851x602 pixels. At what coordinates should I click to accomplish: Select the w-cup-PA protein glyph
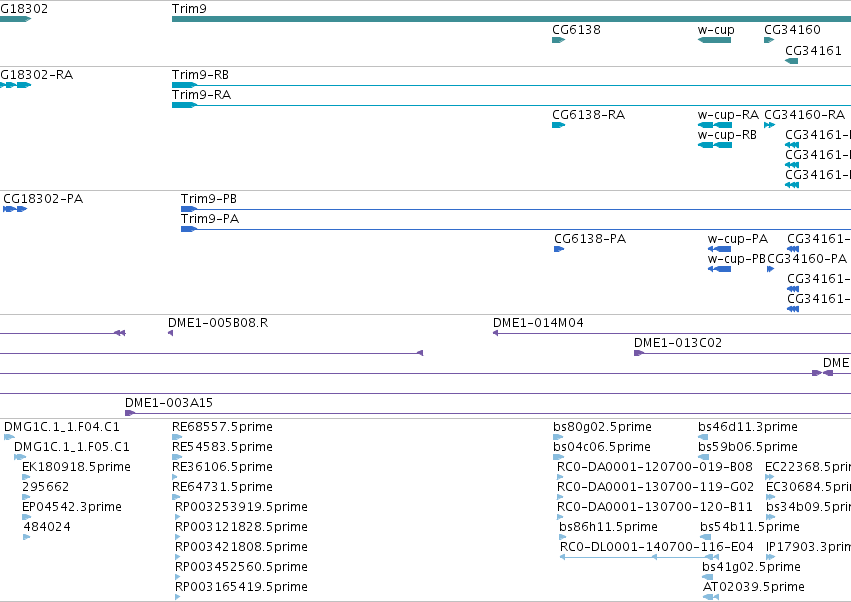pos(719,249)
